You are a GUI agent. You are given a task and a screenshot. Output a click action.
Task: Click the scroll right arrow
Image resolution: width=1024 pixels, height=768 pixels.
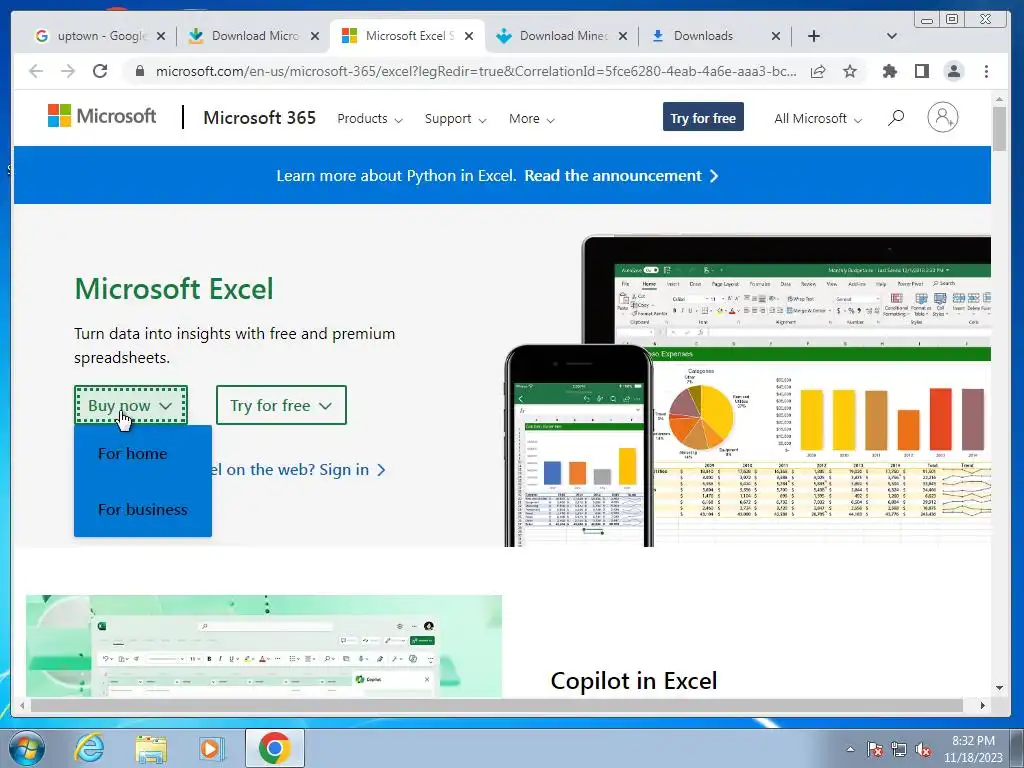point(982,705)
